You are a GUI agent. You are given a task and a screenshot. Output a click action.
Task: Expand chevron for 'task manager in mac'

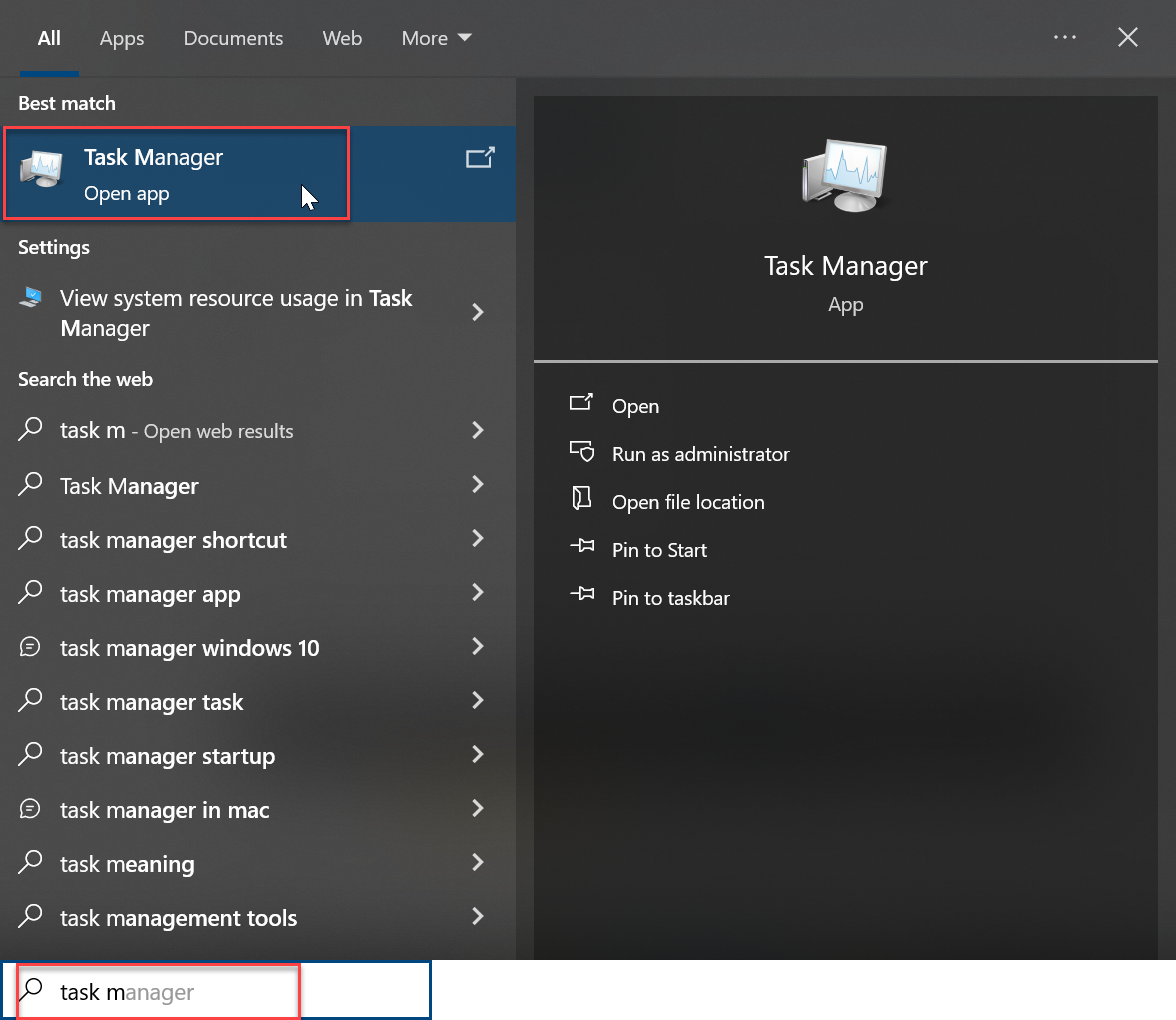pos(478,808)
